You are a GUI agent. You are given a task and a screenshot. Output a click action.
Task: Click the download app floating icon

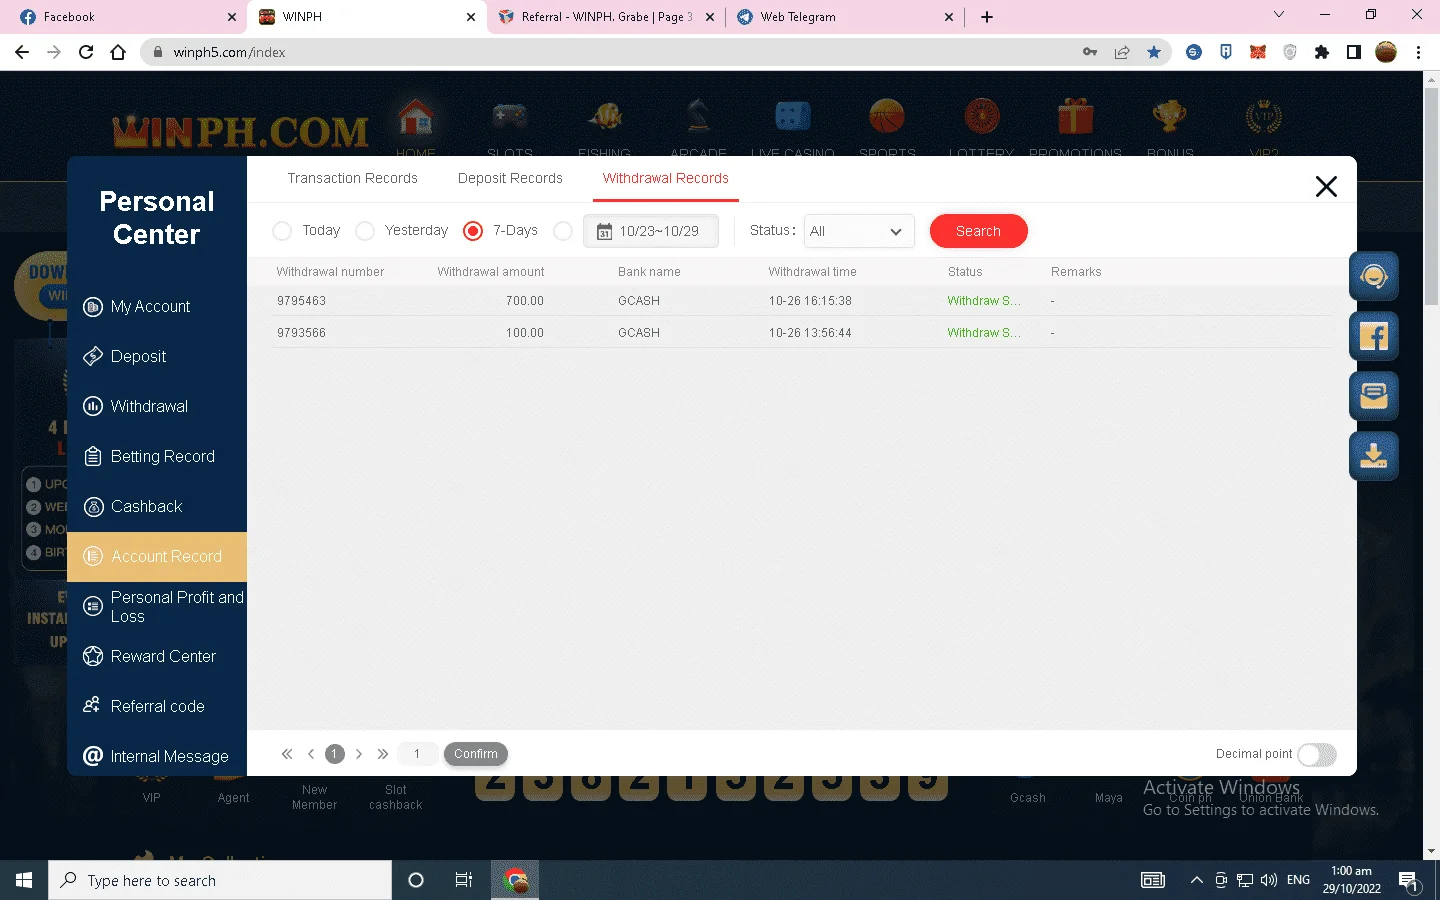[1374, 456]
